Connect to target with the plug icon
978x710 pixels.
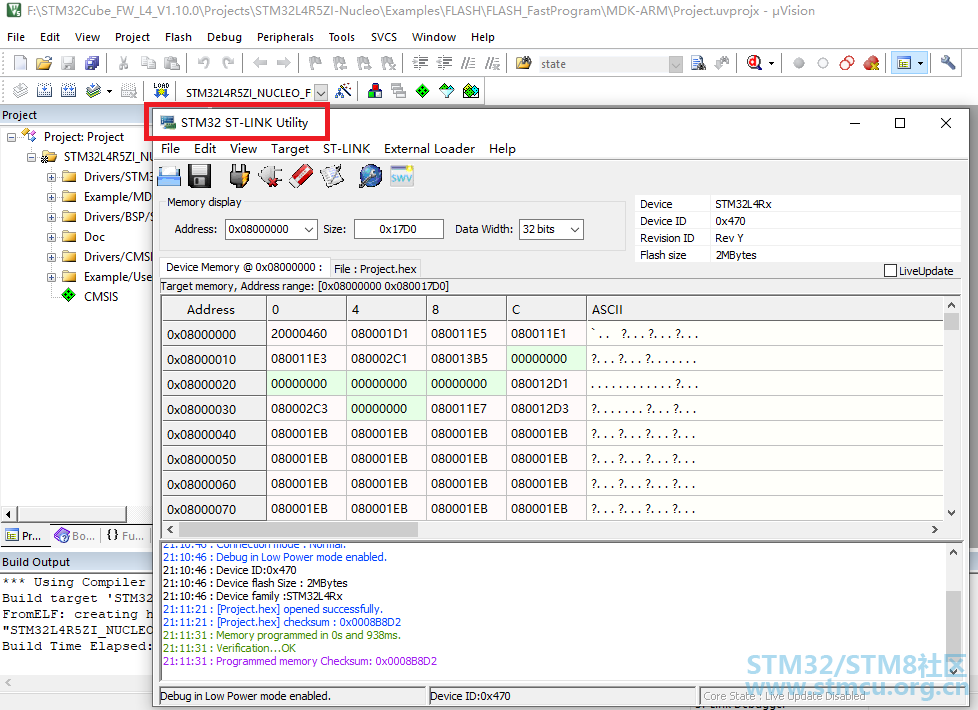(238, 177)
